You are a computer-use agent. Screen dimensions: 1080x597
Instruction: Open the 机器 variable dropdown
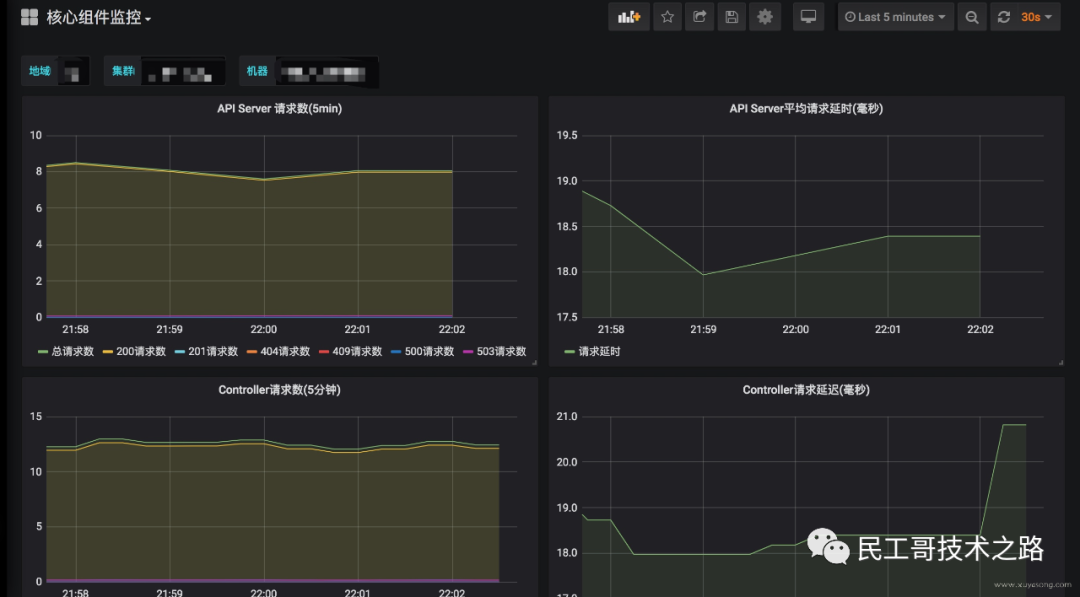coord(326,72)
